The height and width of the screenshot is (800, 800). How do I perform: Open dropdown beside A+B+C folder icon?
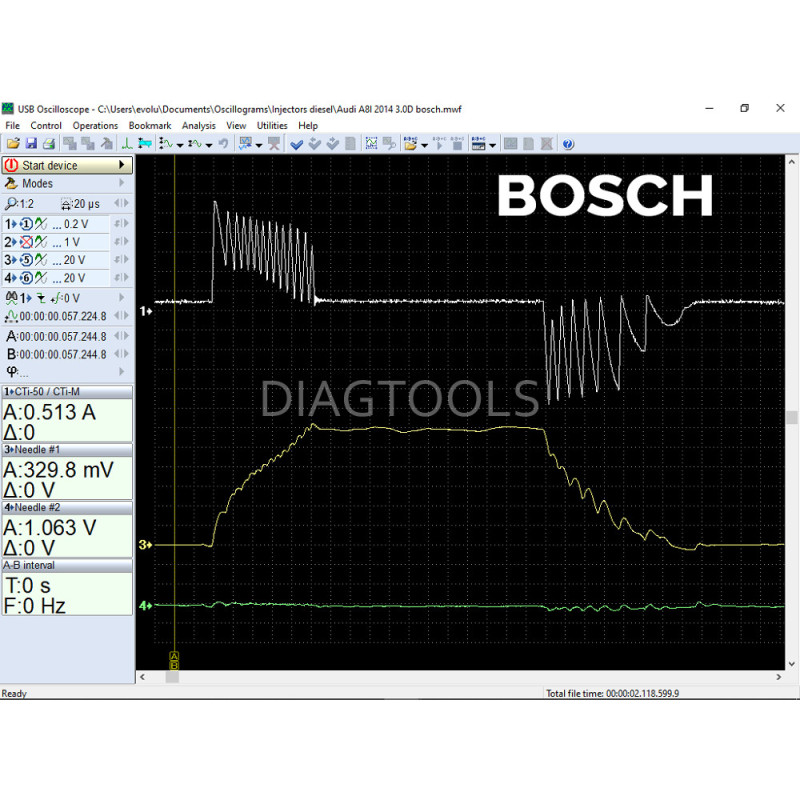point(424,145)
